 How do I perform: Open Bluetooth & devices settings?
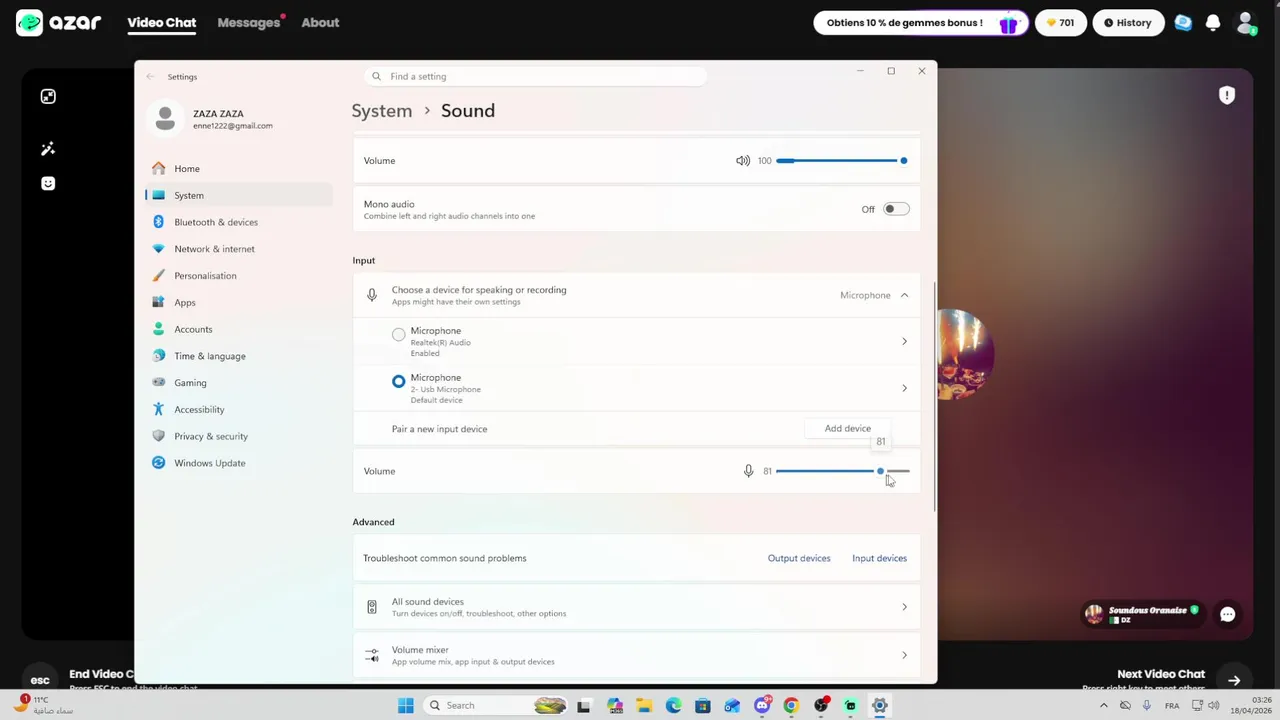238,222
